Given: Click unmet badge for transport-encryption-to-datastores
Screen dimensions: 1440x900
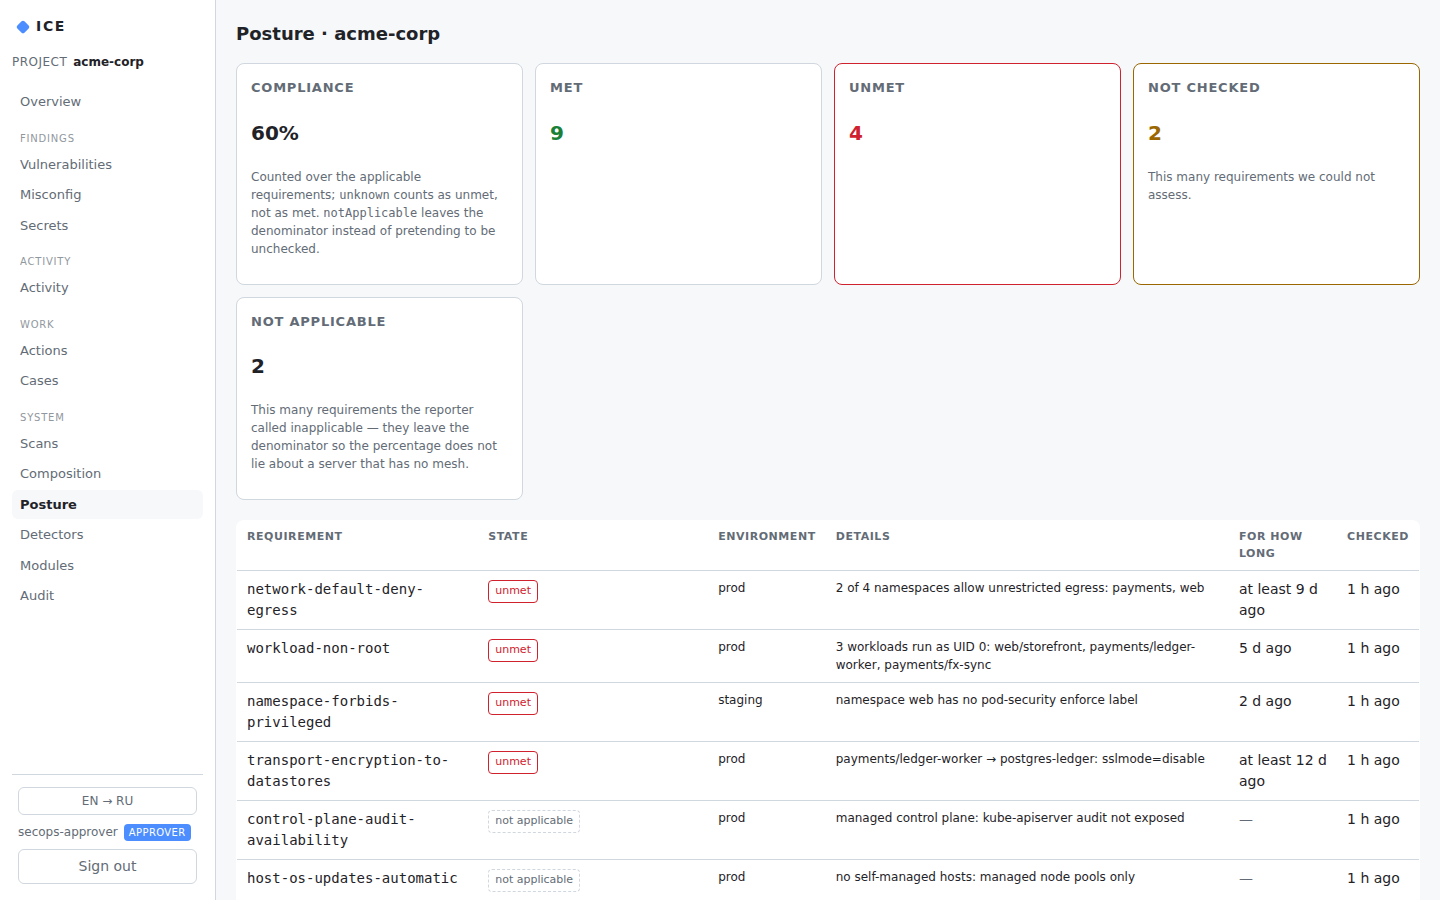Looking at the screenshot, I should click(513, 762).
